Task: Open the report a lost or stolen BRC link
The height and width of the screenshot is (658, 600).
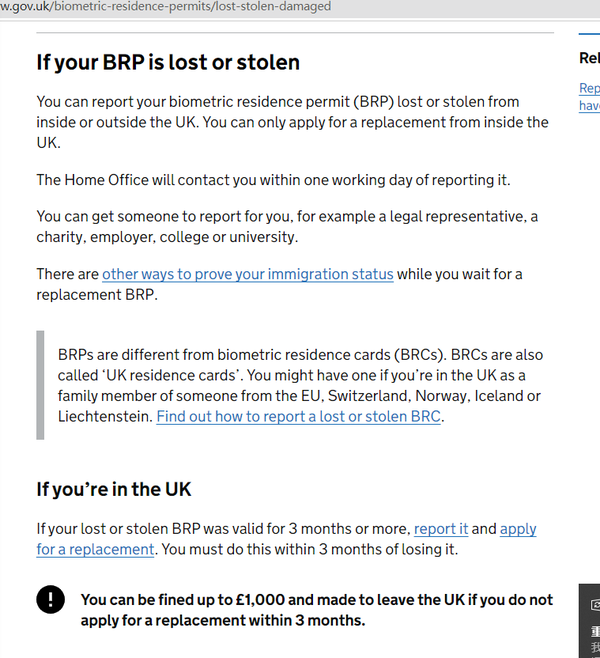Action: click(298, 416)
